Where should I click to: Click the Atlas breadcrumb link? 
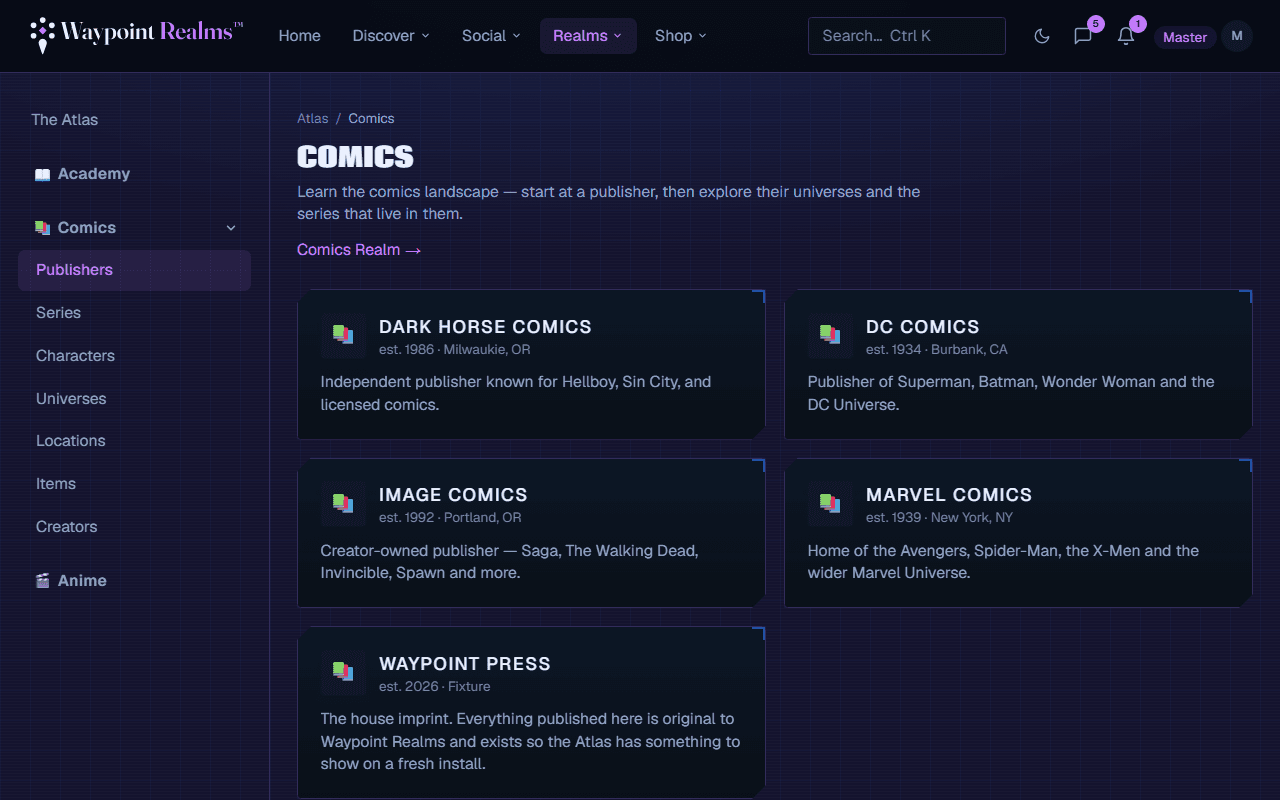(x=313, y=118)
